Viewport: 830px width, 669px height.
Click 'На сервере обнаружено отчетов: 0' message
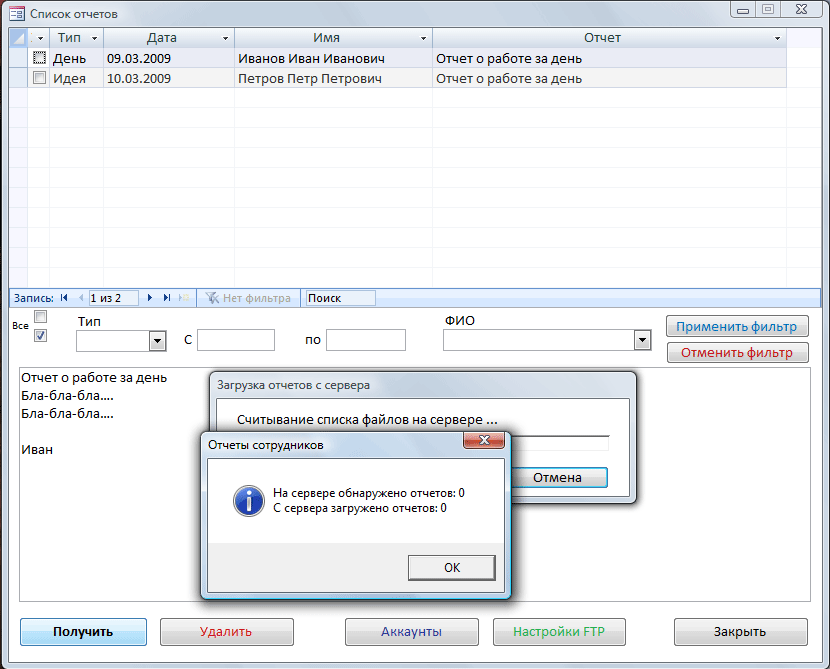click(x=369, y=493)
